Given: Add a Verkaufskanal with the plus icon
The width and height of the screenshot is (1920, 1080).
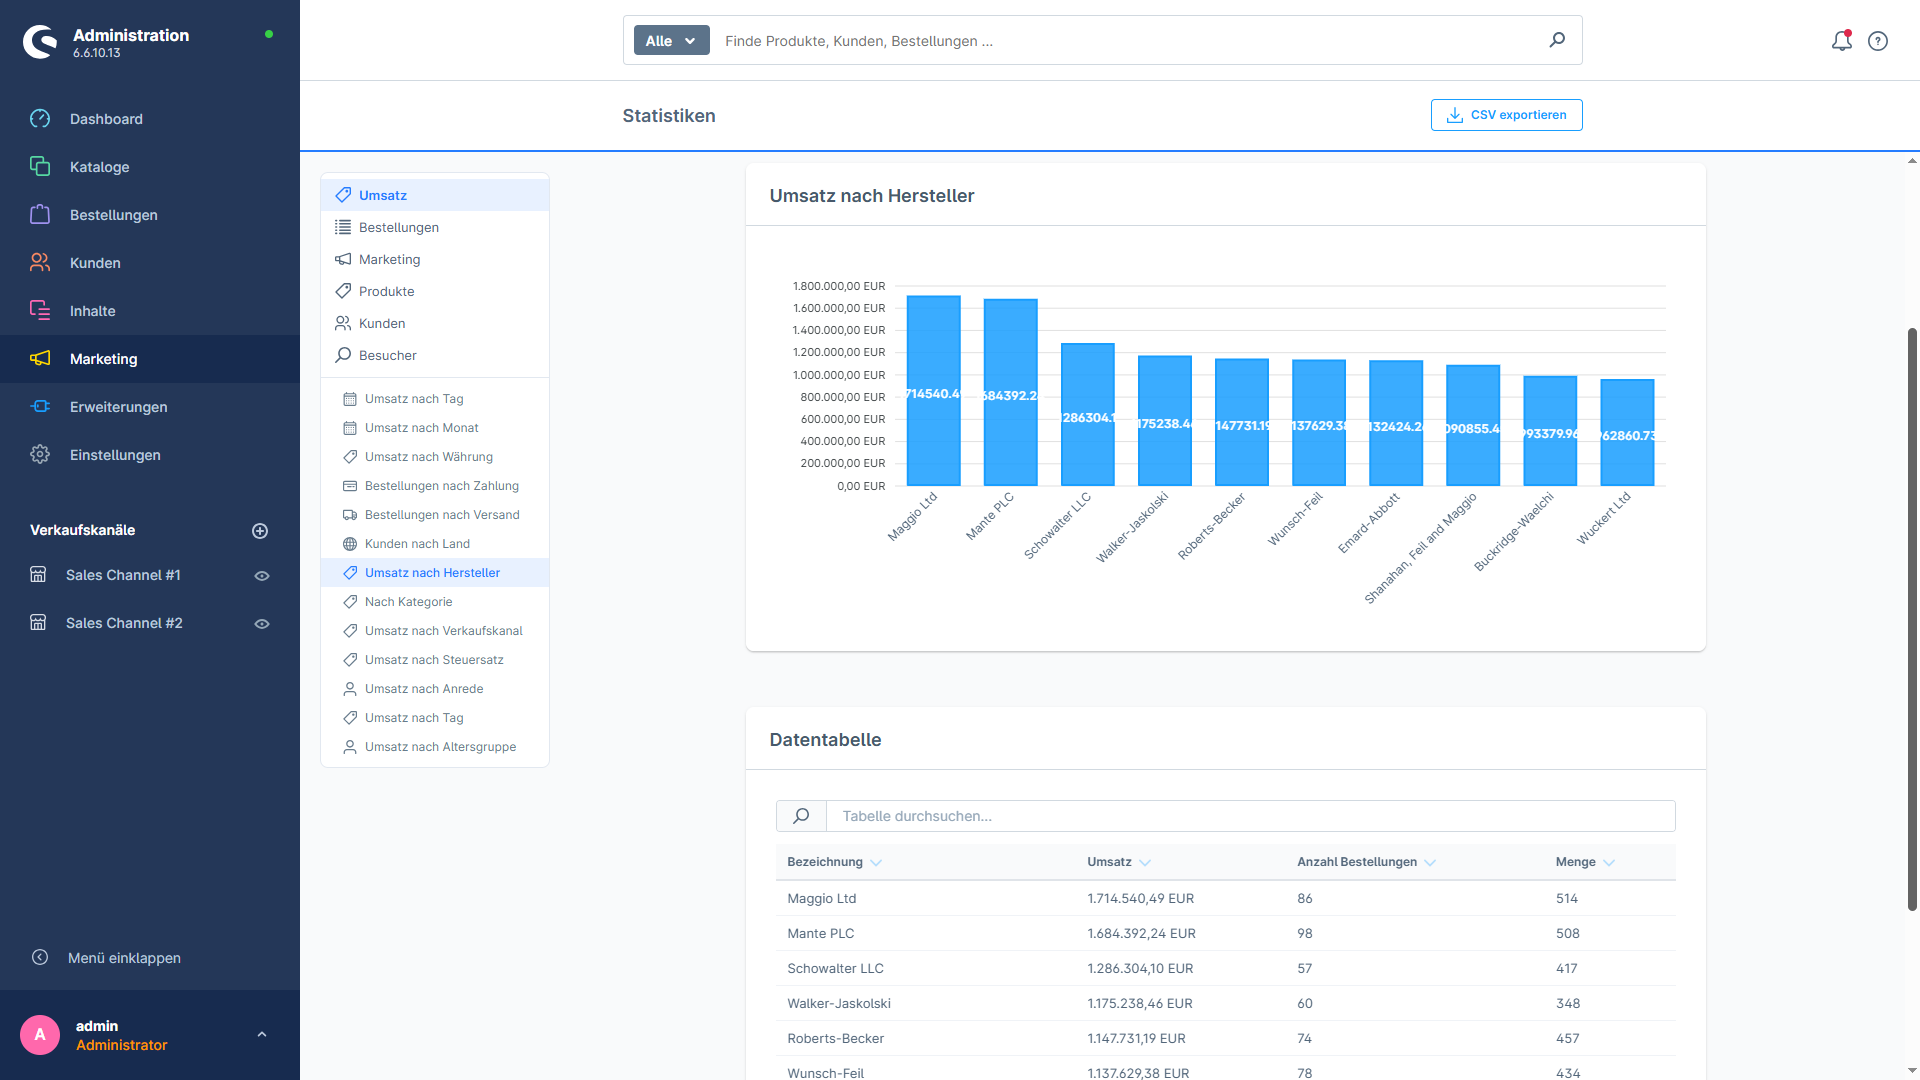Looking at the screenshot, I should (260, 530).
